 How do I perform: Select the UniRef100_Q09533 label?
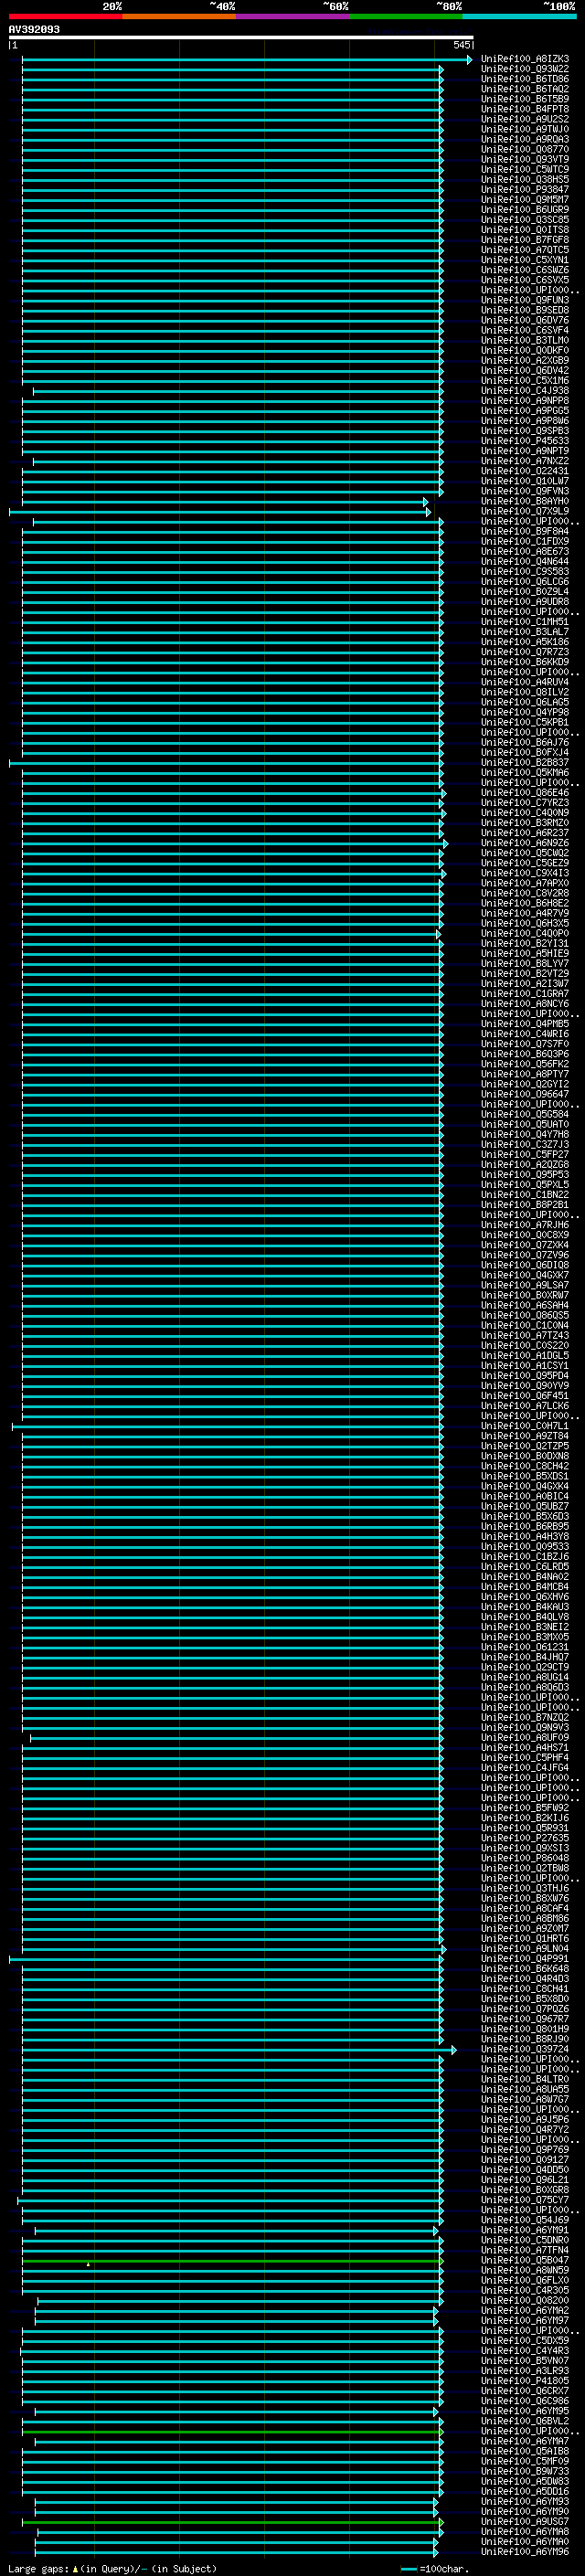coord(524,1547)
